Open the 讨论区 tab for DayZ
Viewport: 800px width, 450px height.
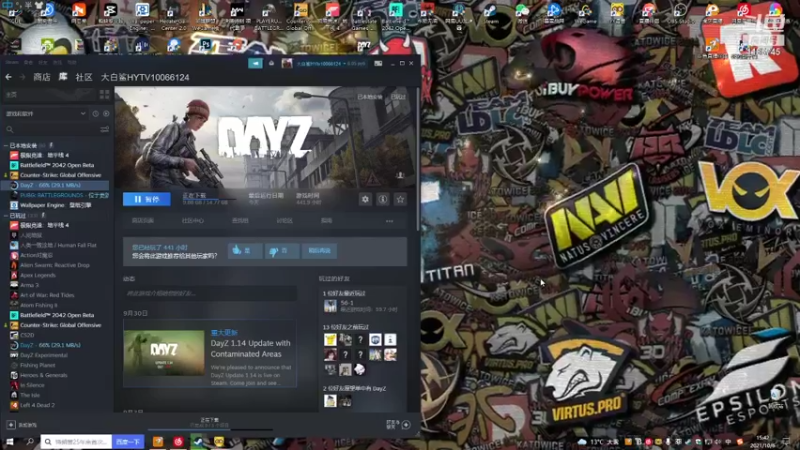(x=284, y=221)
